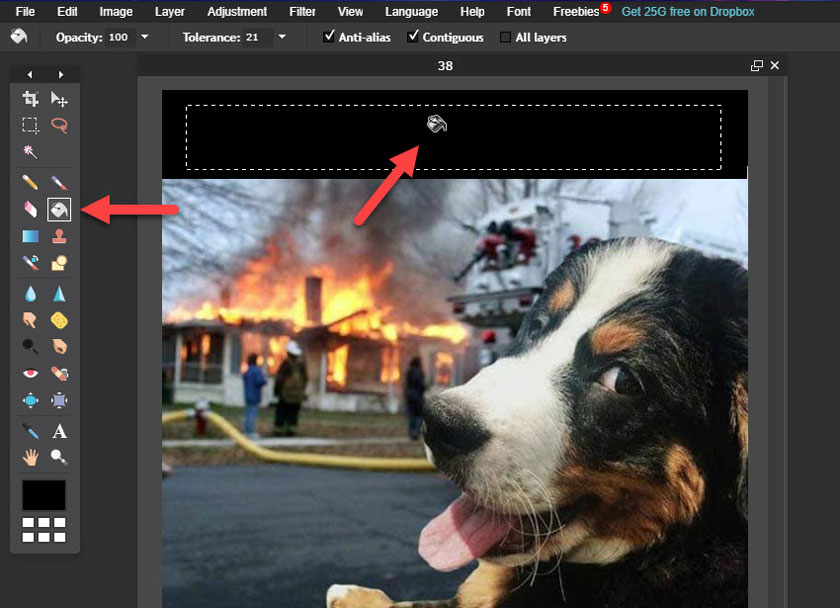Open the View menu
This screenshot has width=840, height=608.
pyautogui.click(x=350, y=11)
